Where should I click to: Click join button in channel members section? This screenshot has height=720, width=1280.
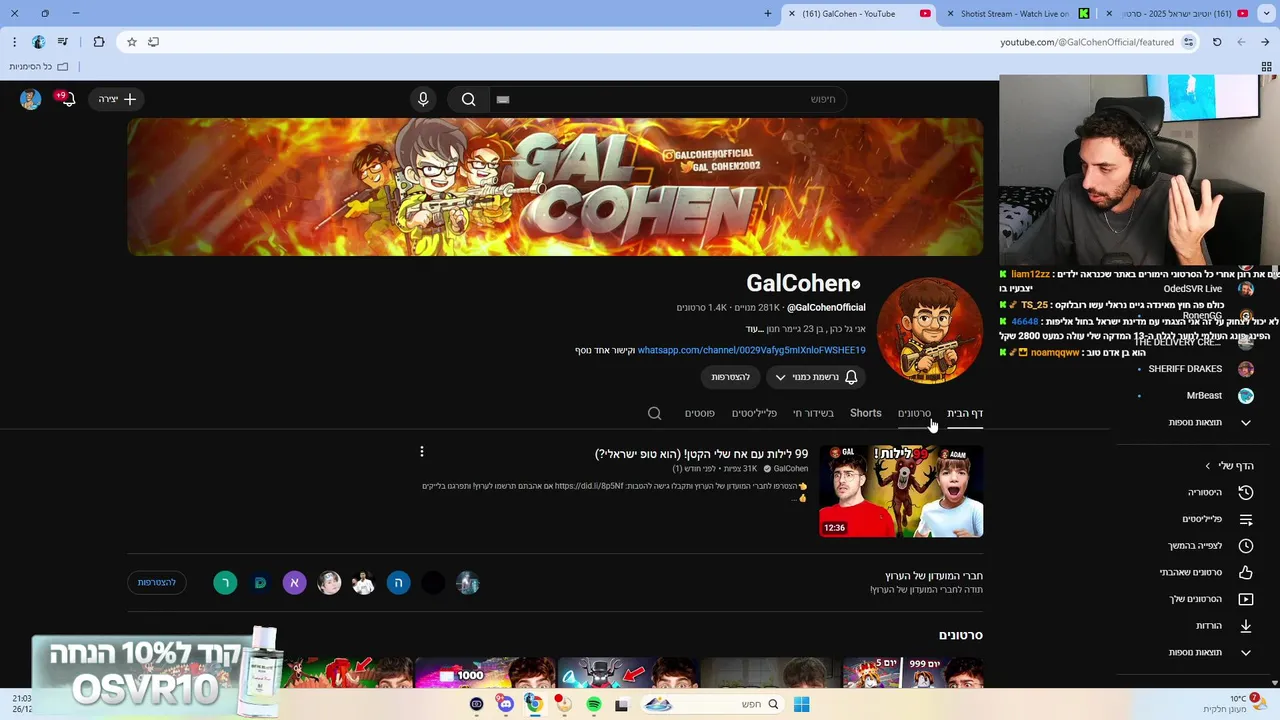[x=157, y=582]
